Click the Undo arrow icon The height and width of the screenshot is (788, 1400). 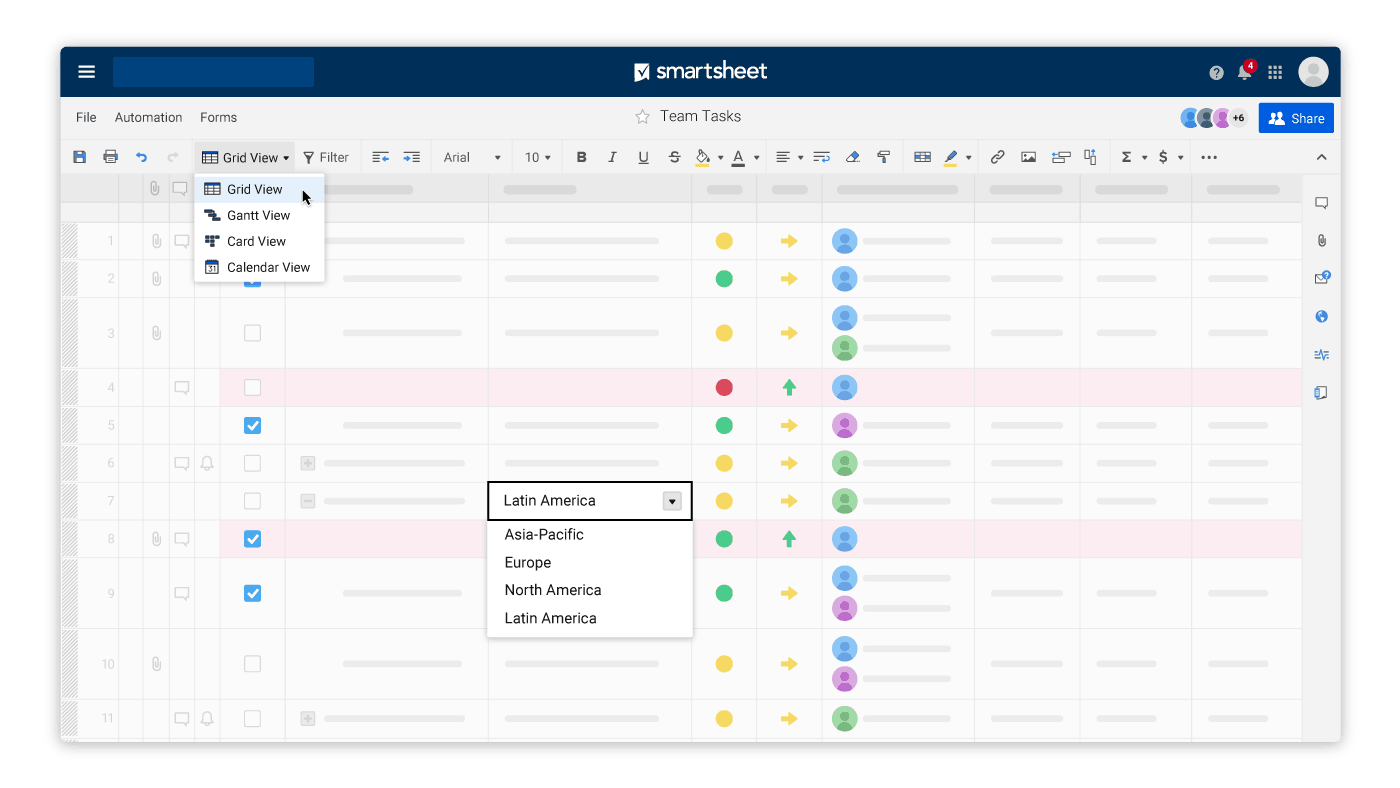(x=141, y=157)
